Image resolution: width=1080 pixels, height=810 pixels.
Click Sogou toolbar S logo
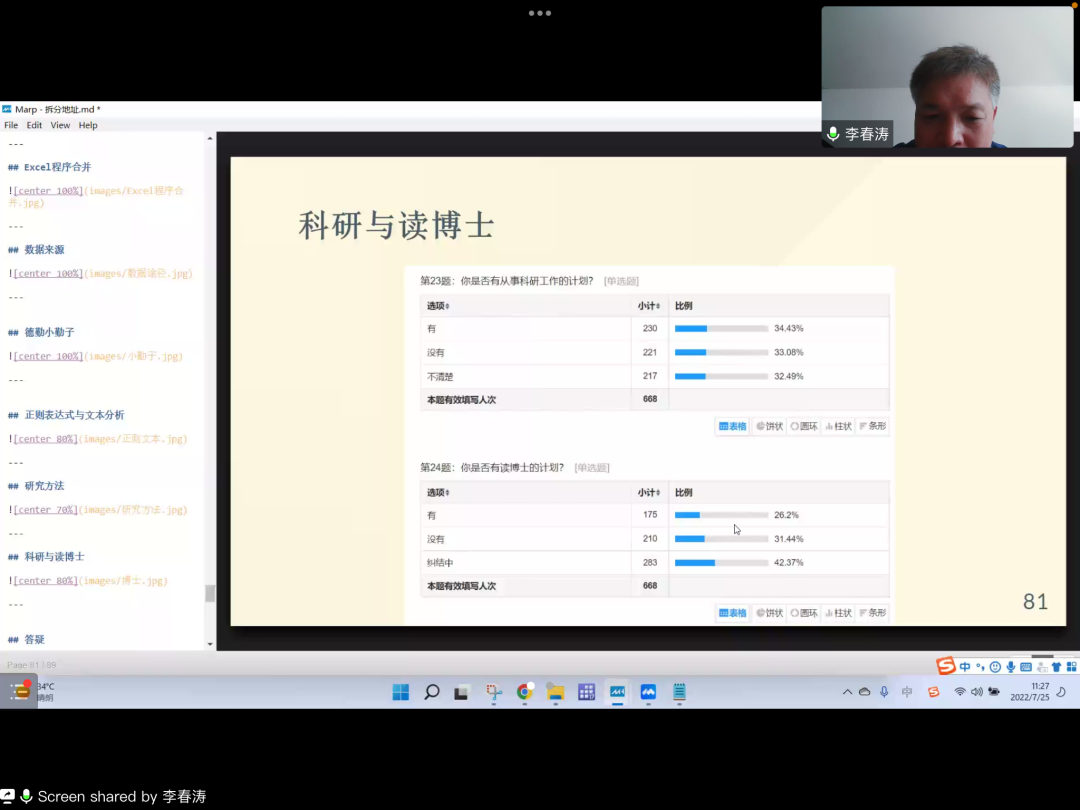pyautogui.click(x=946, y=665)
